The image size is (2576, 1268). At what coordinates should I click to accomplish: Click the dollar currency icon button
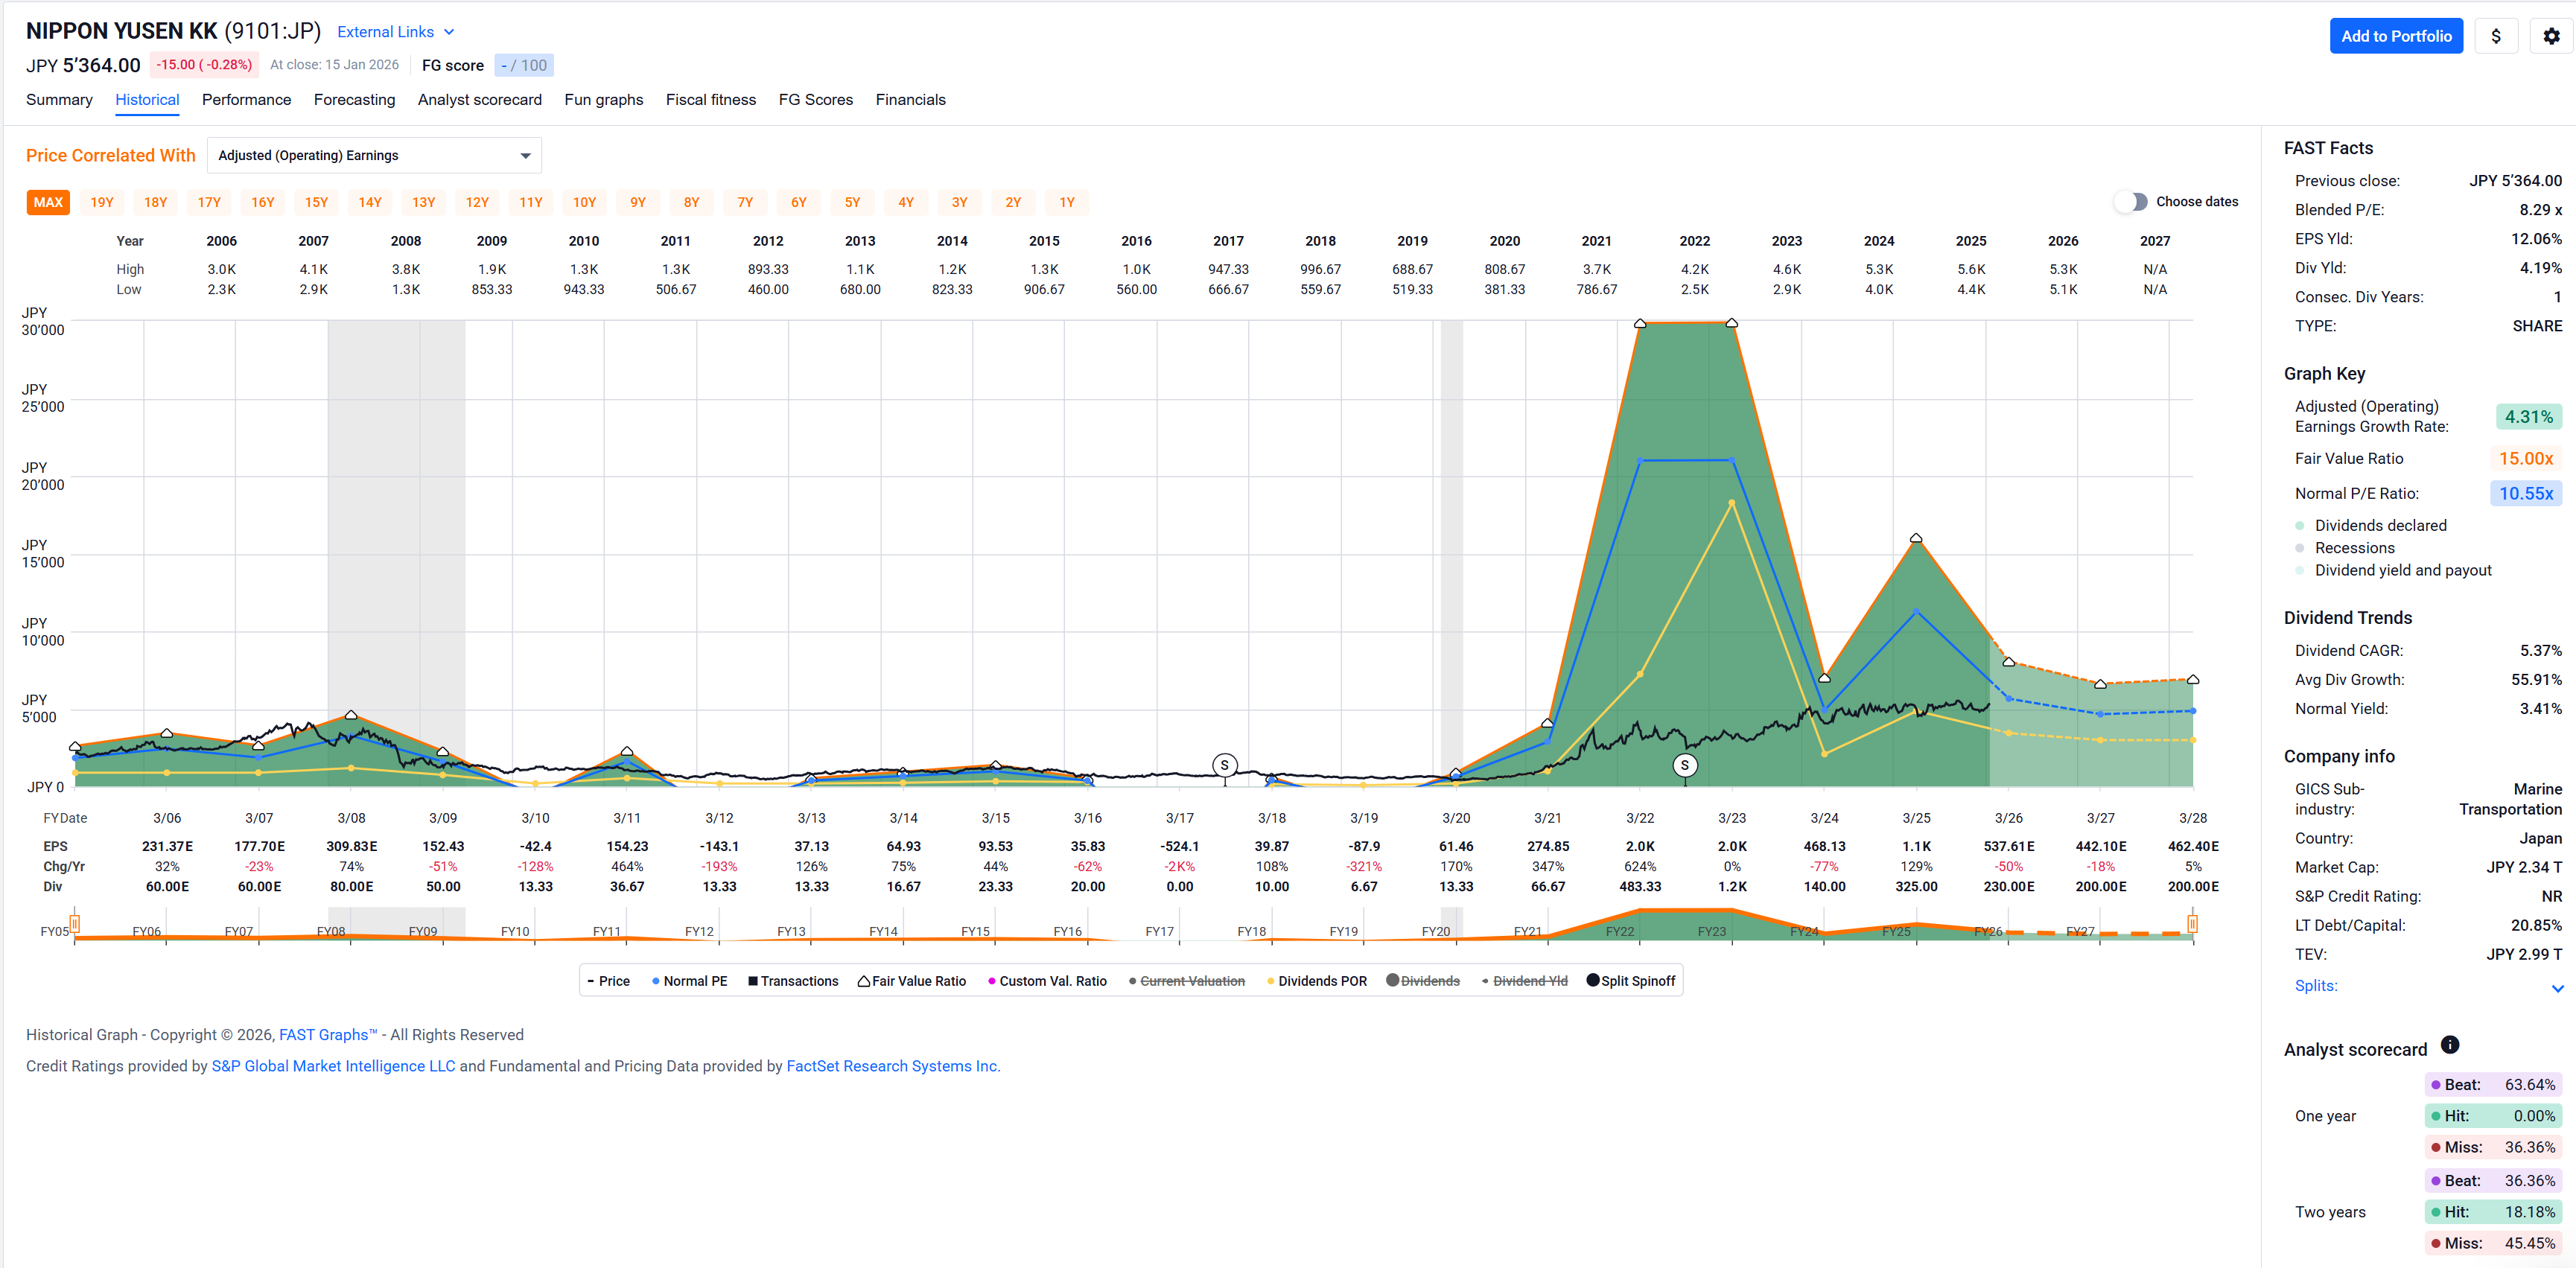pos(2496,36)
